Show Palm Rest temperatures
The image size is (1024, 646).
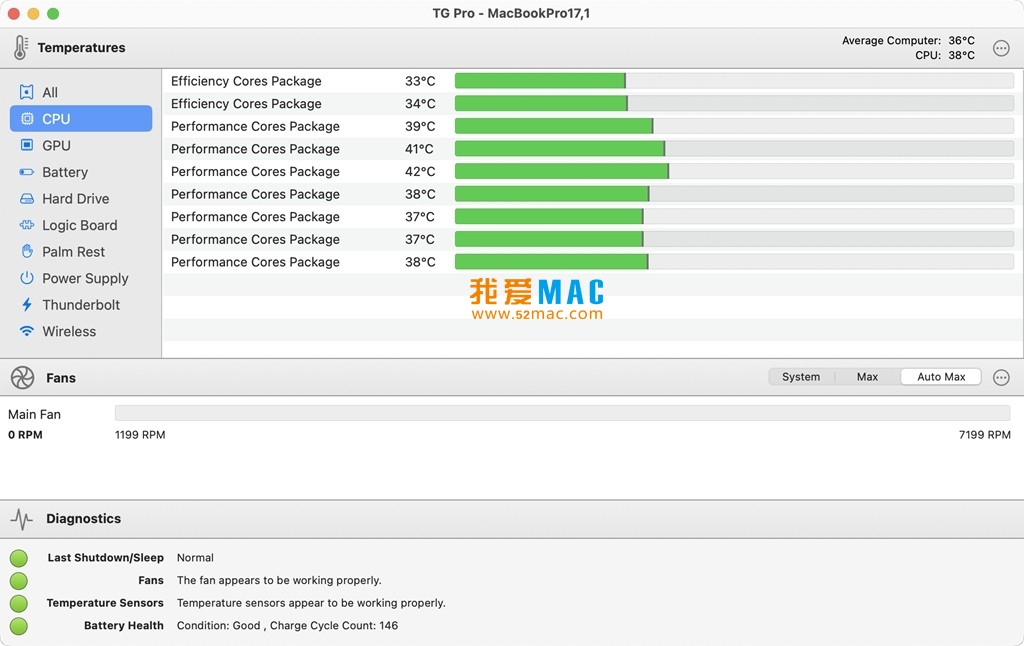73,251
